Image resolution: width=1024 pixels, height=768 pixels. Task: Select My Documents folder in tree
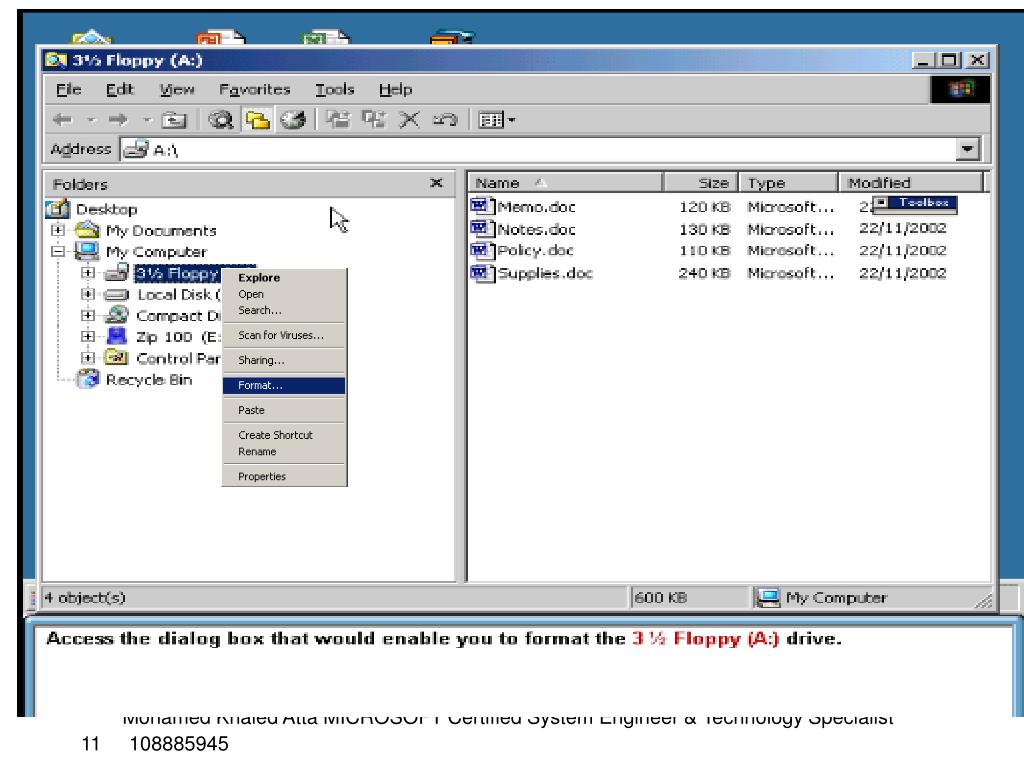(x=161, y=231)
